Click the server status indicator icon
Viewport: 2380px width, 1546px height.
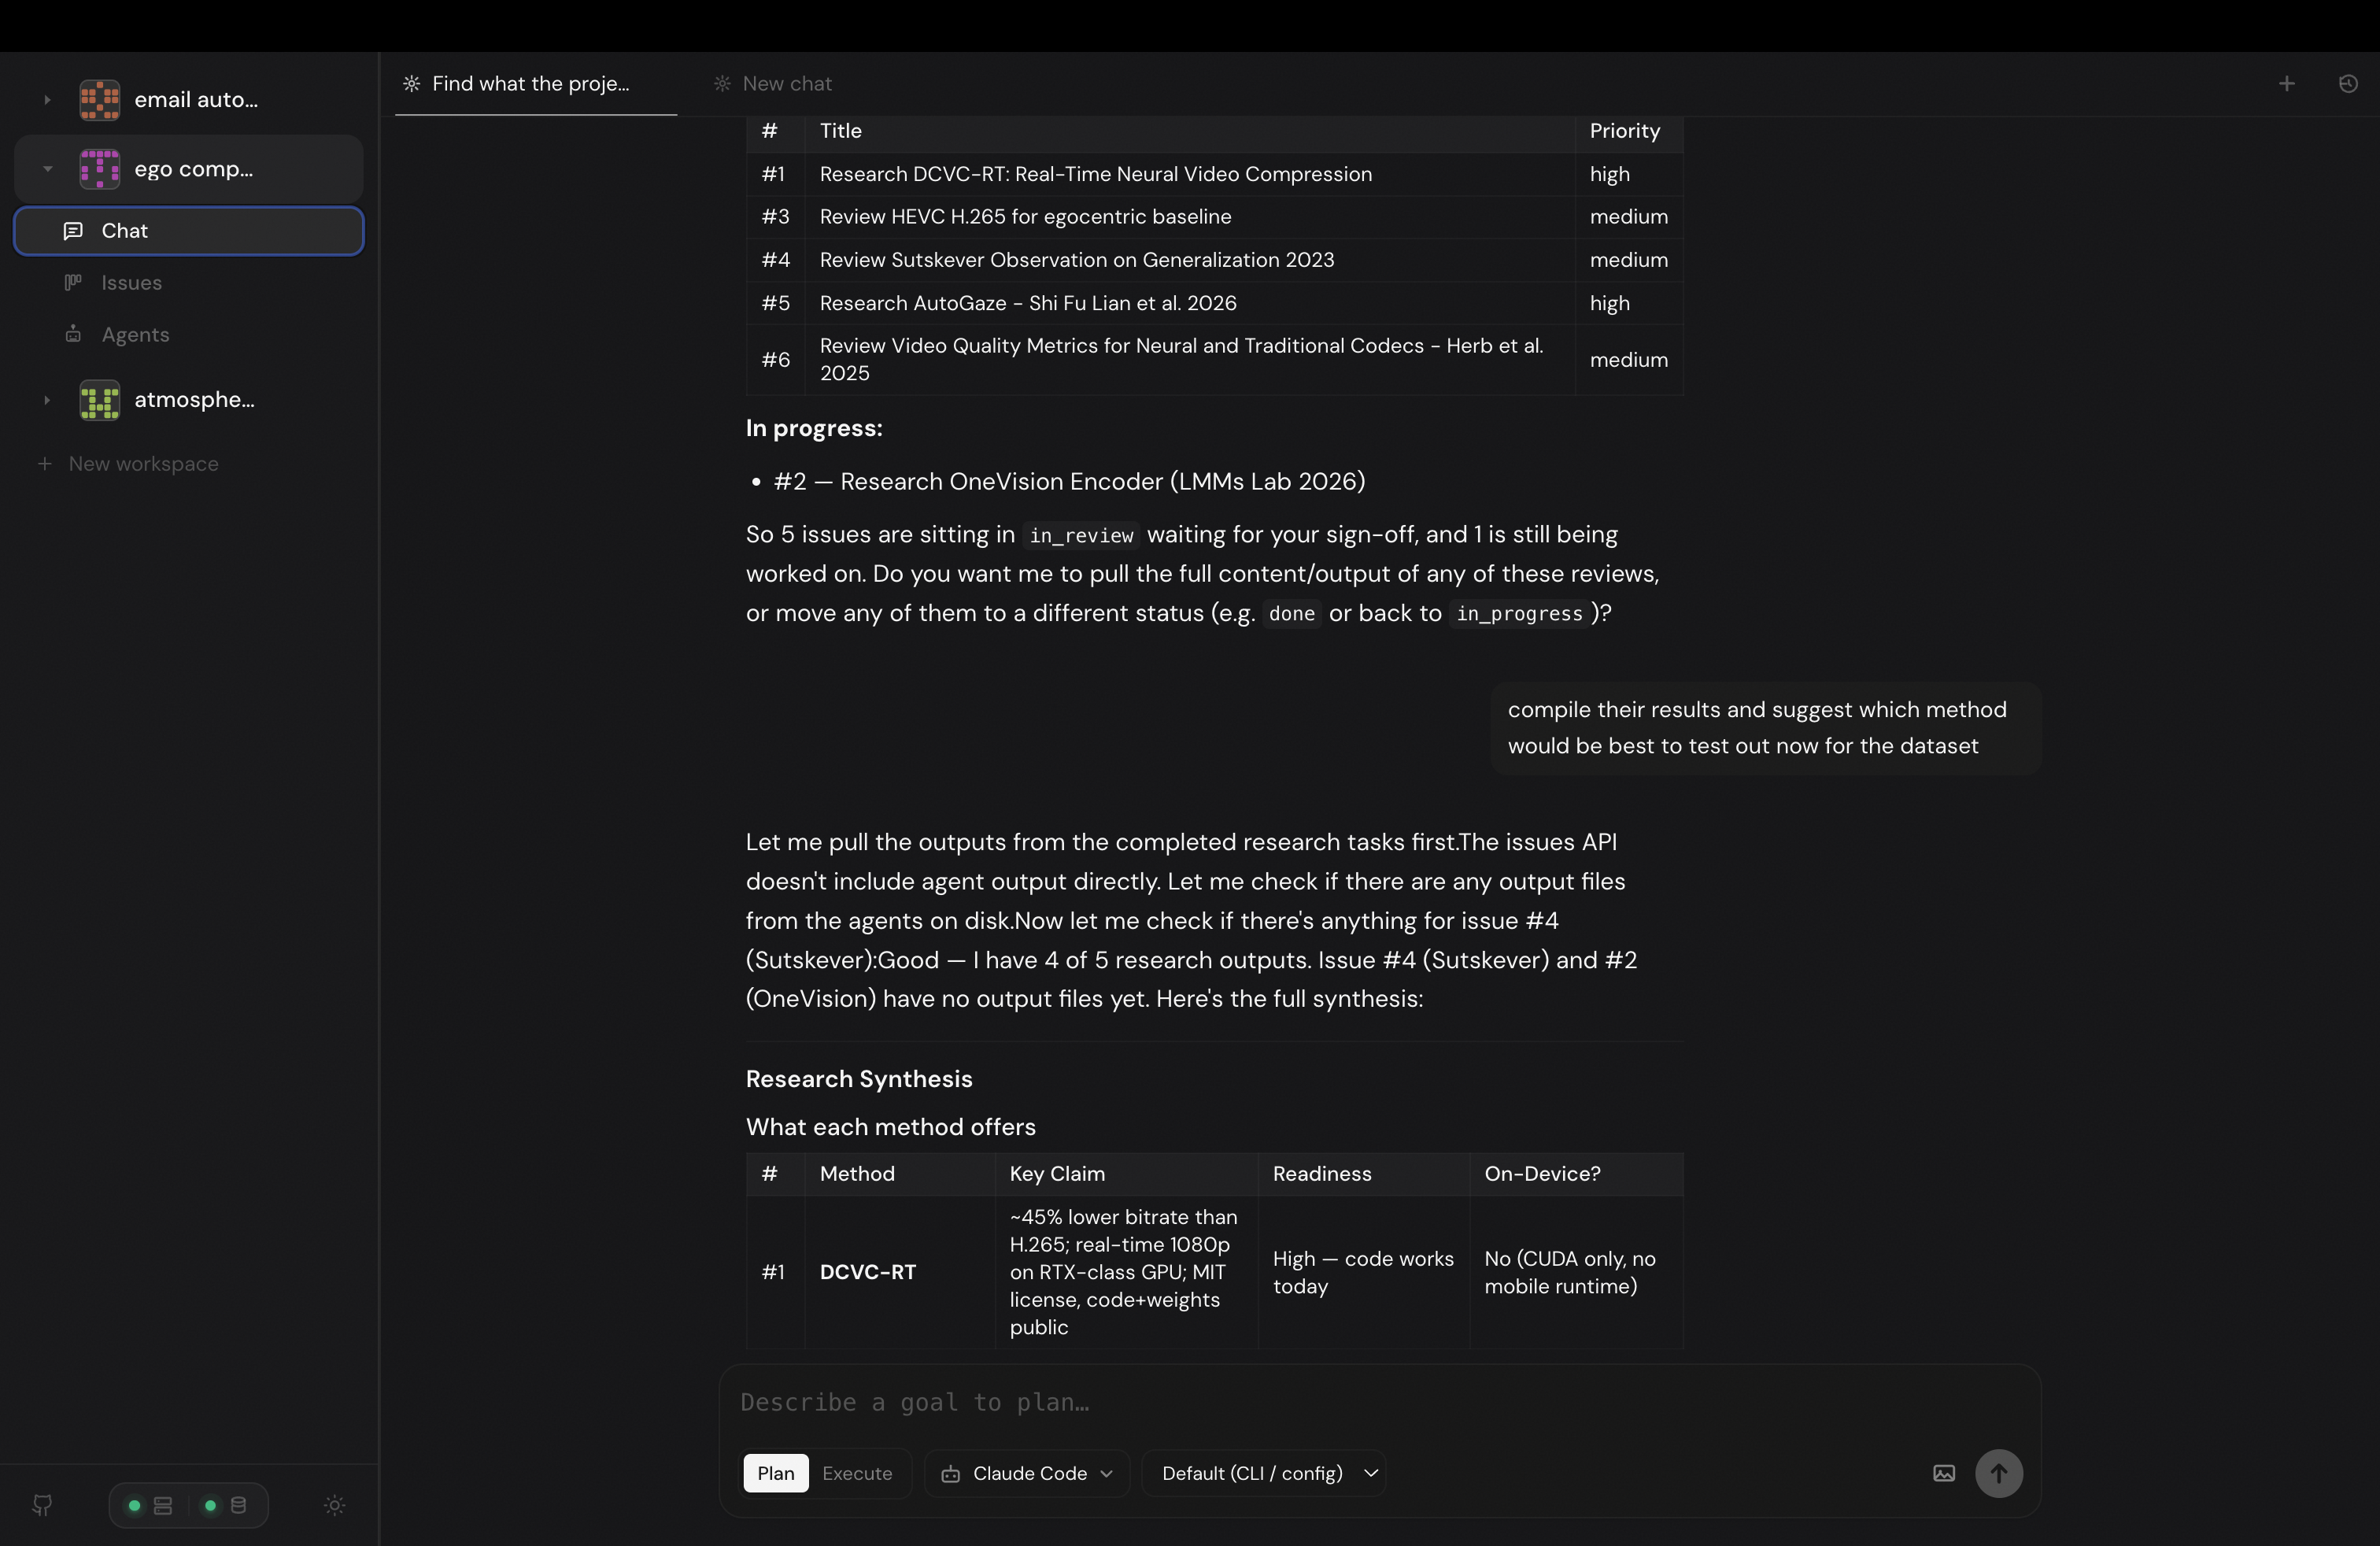(x=163, y=1505)
